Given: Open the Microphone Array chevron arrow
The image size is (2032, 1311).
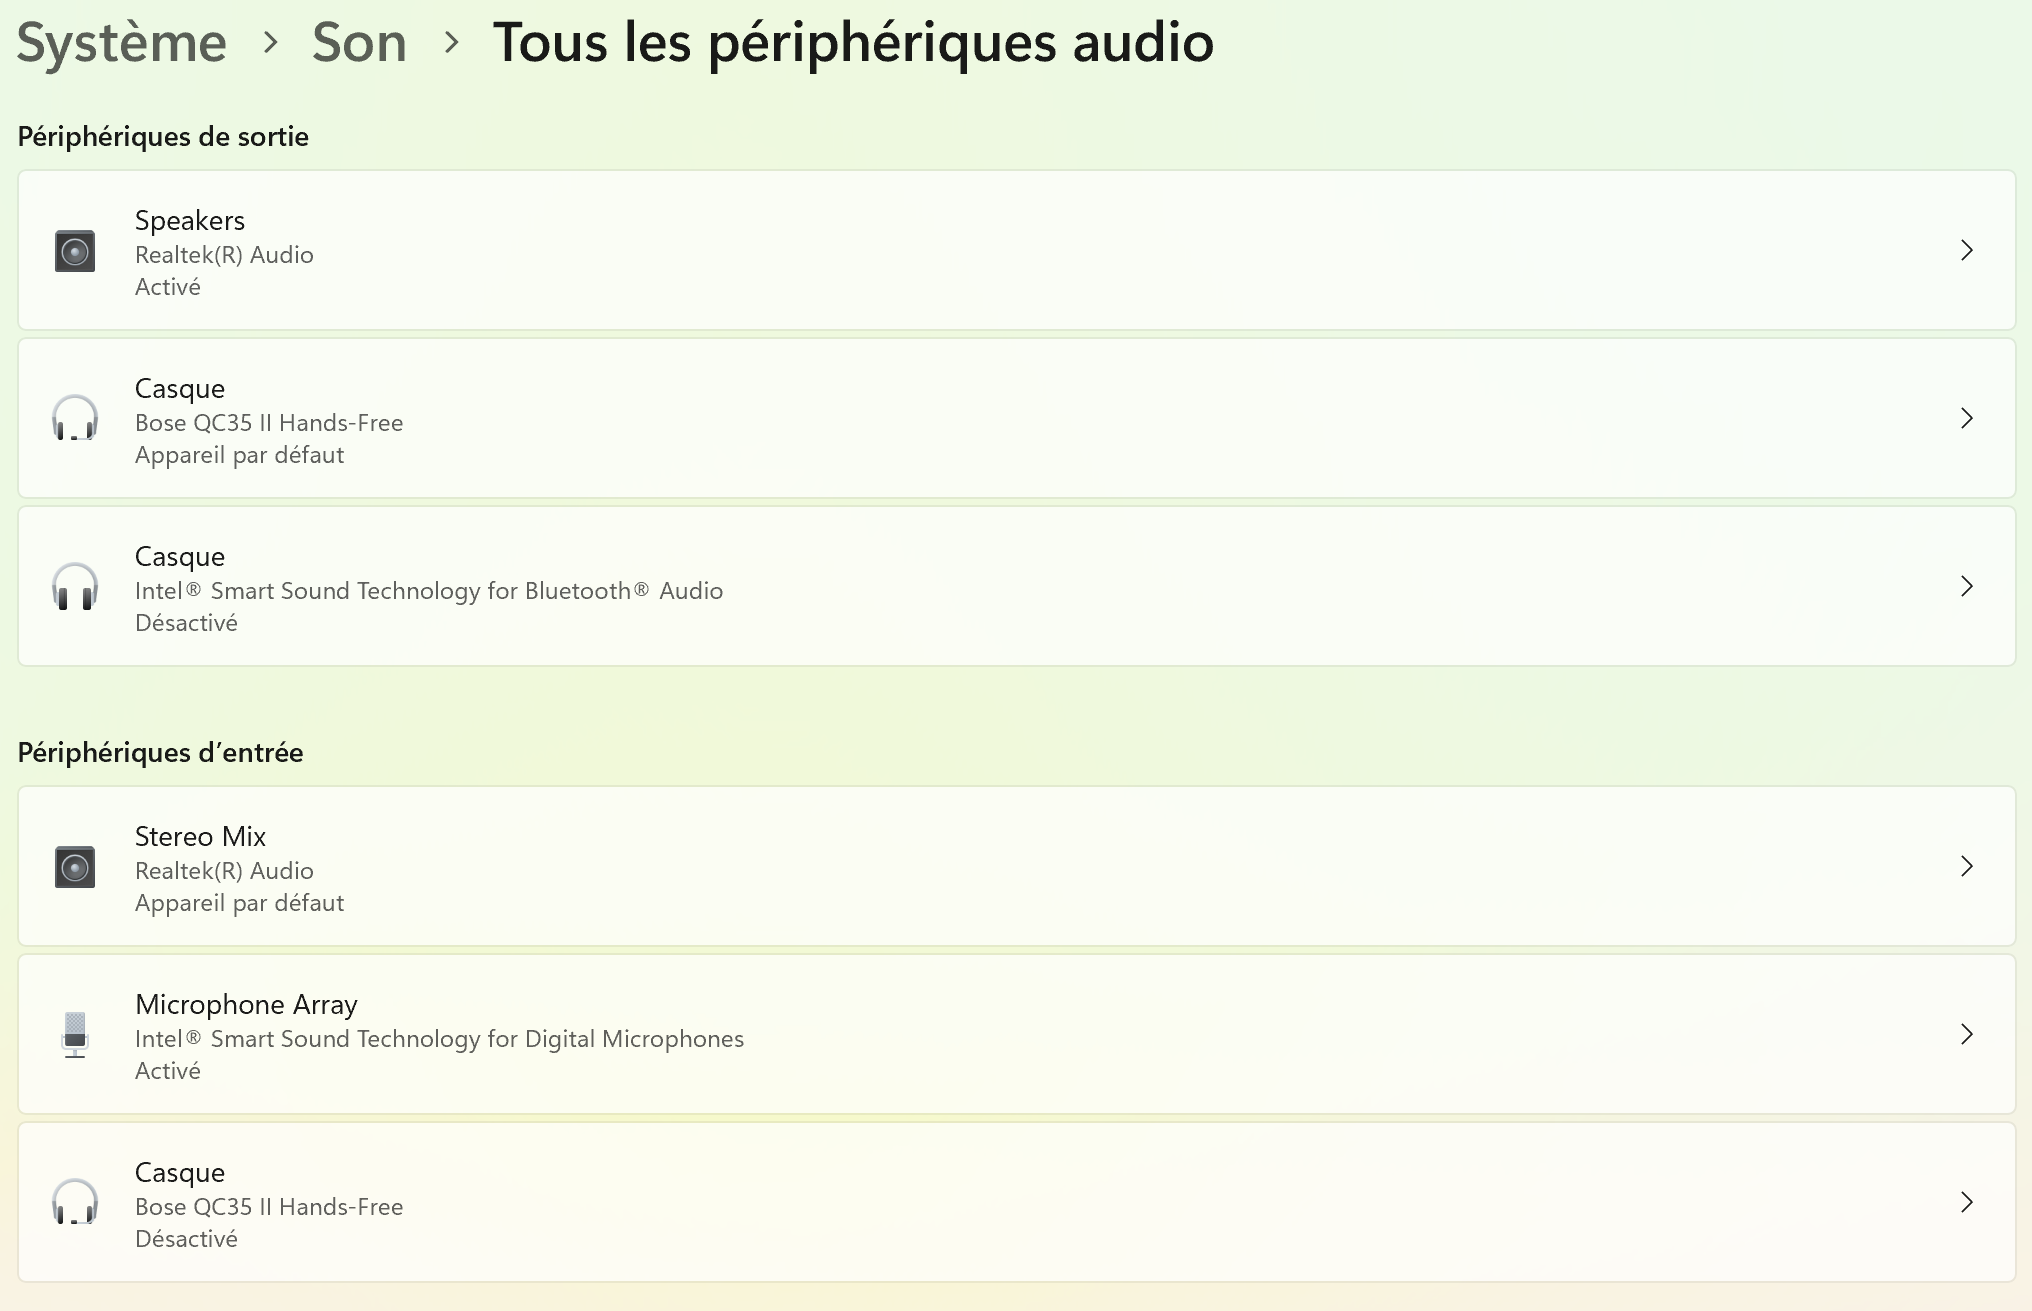Looking at the screenshot, I should click(x=1967, y=1034).
